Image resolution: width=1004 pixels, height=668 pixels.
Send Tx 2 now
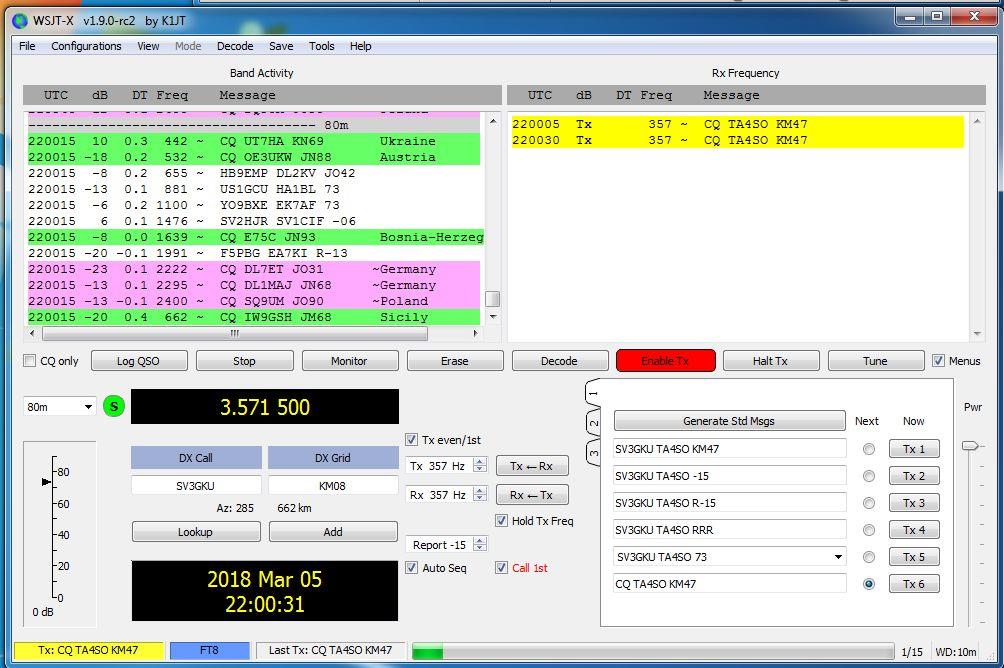click(x=914, y=476)
